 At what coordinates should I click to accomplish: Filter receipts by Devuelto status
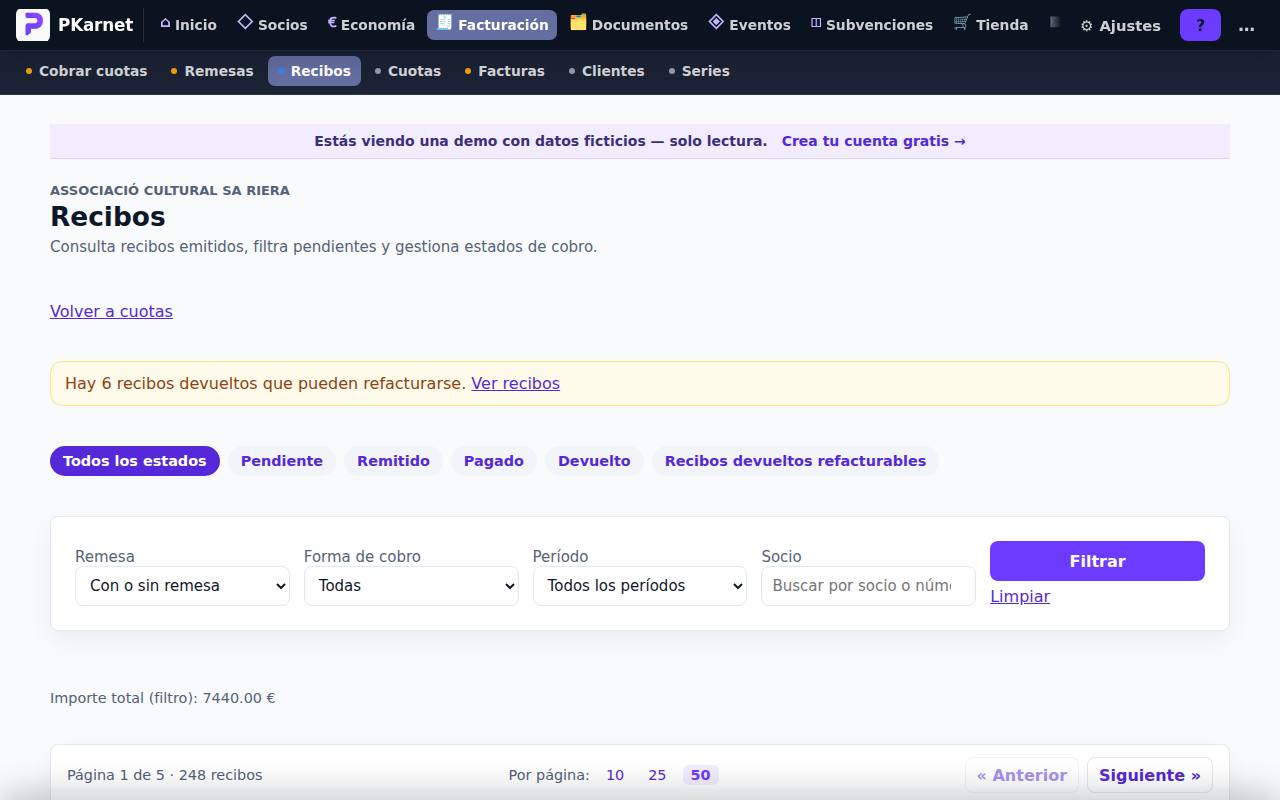[594, 461]
